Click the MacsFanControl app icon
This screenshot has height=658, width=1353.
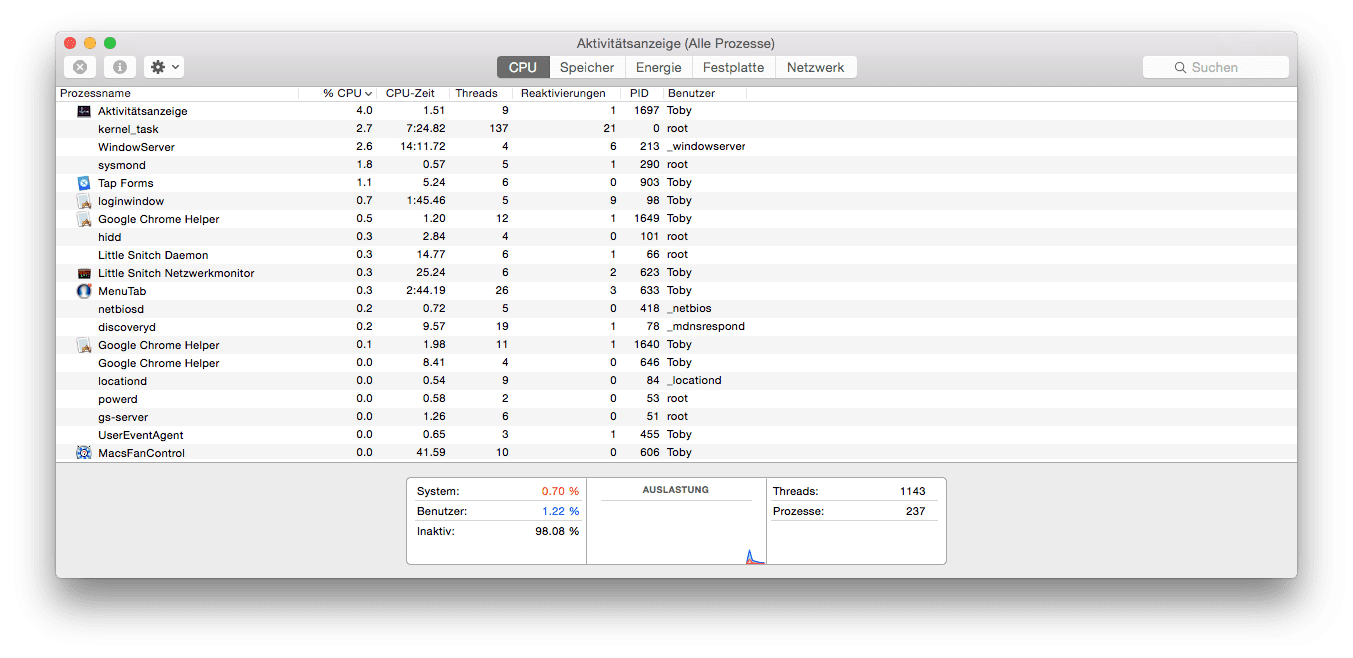pyautogui.click(x=84, y=453)
